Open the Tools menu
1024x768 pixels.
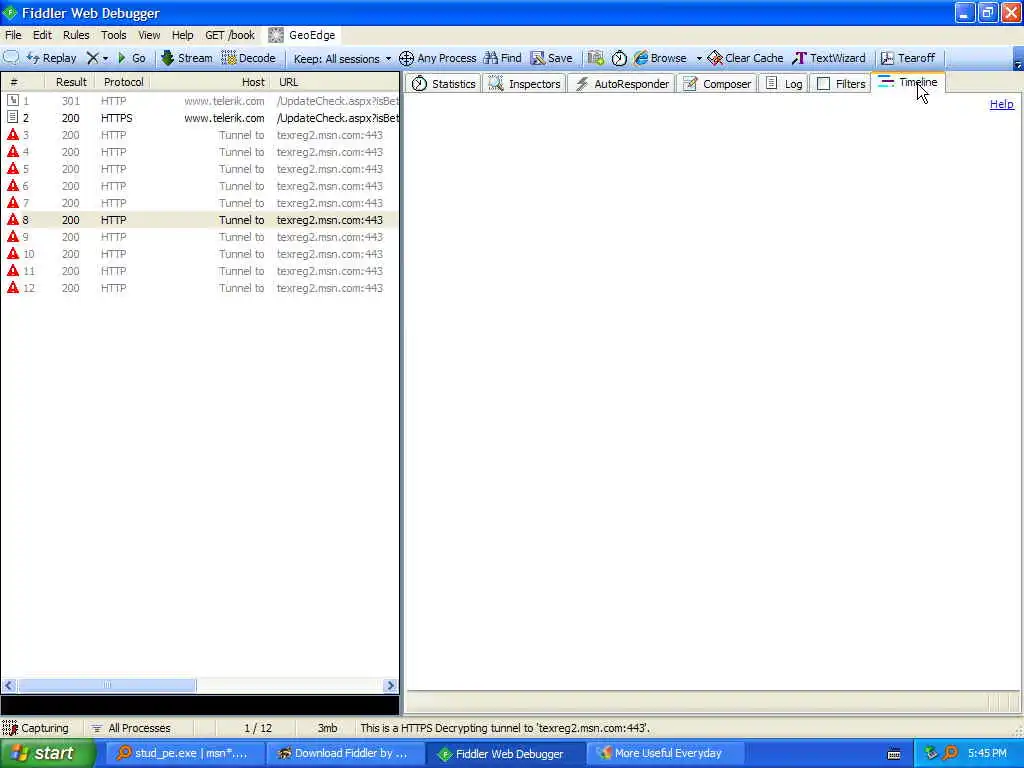click(x=114, y=35)
